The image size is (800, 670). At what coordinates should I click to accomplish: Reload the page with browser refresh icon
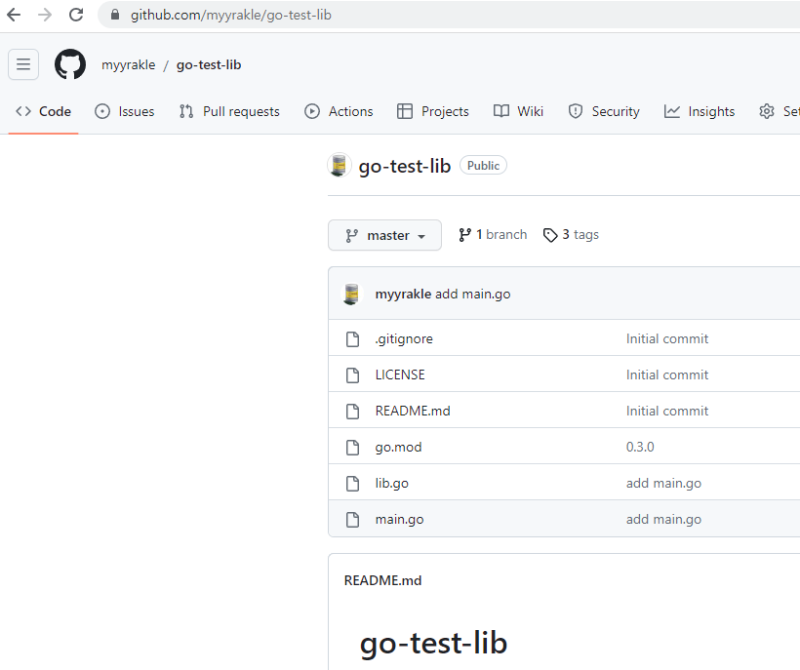click(76, 15)
